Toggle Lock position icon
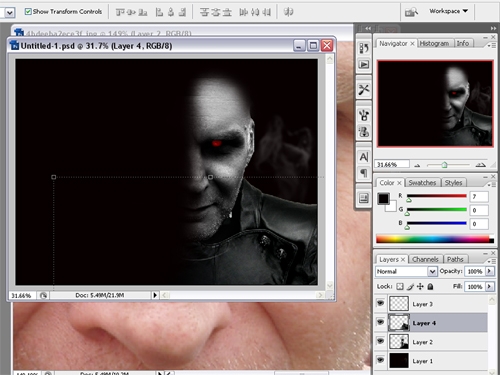500x375 pixels. pyautogui.click(x=420, y=286)
